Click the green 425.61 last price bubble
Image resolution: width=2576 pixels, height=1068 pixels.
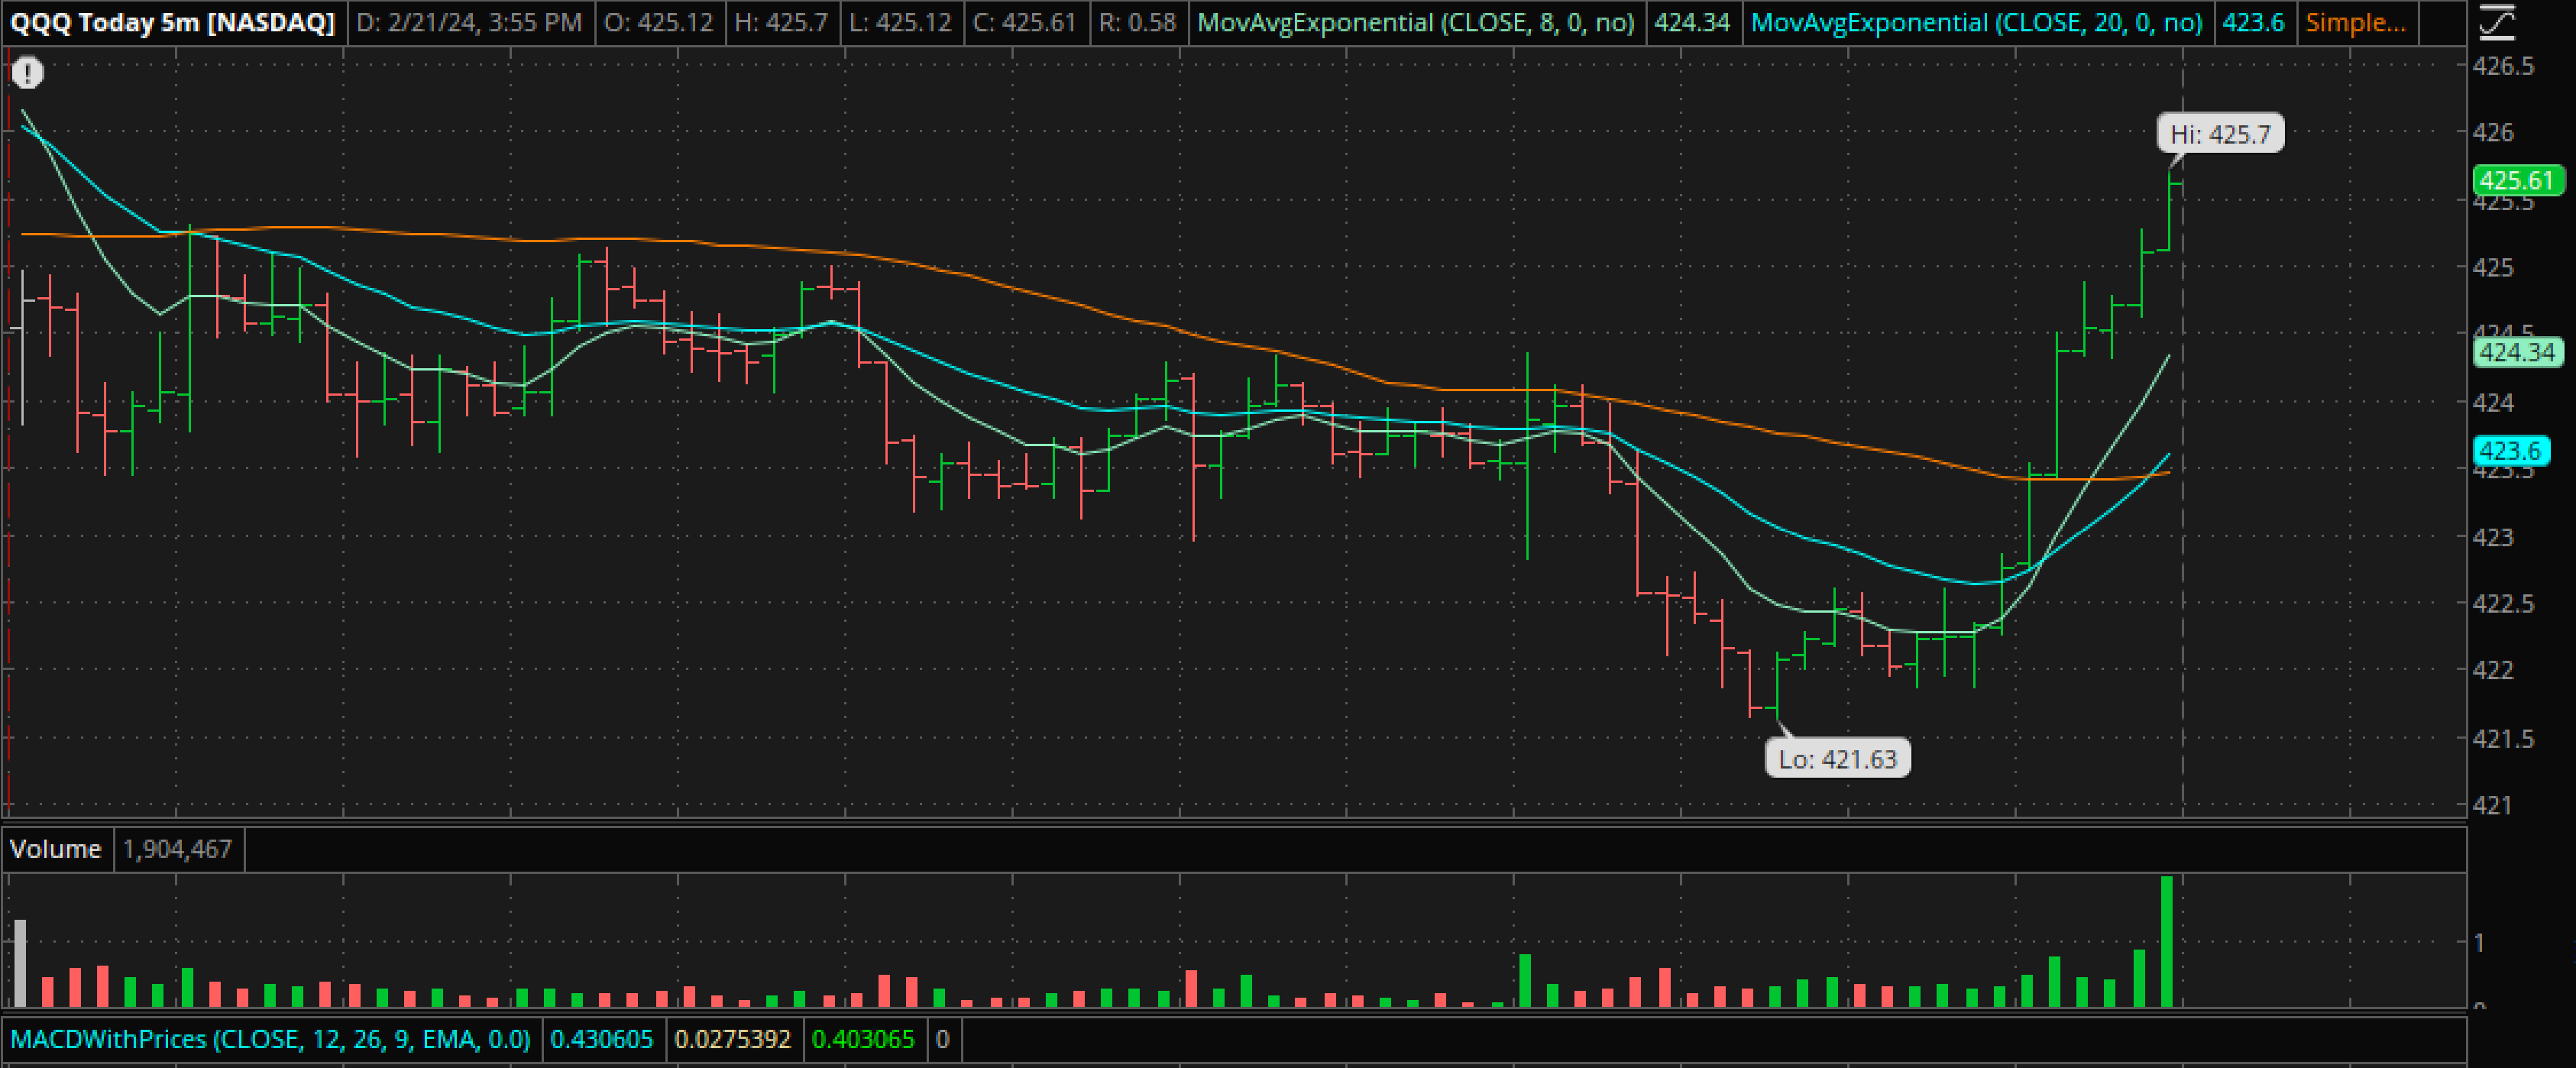pyautogui.click(x=2517, y=181)
